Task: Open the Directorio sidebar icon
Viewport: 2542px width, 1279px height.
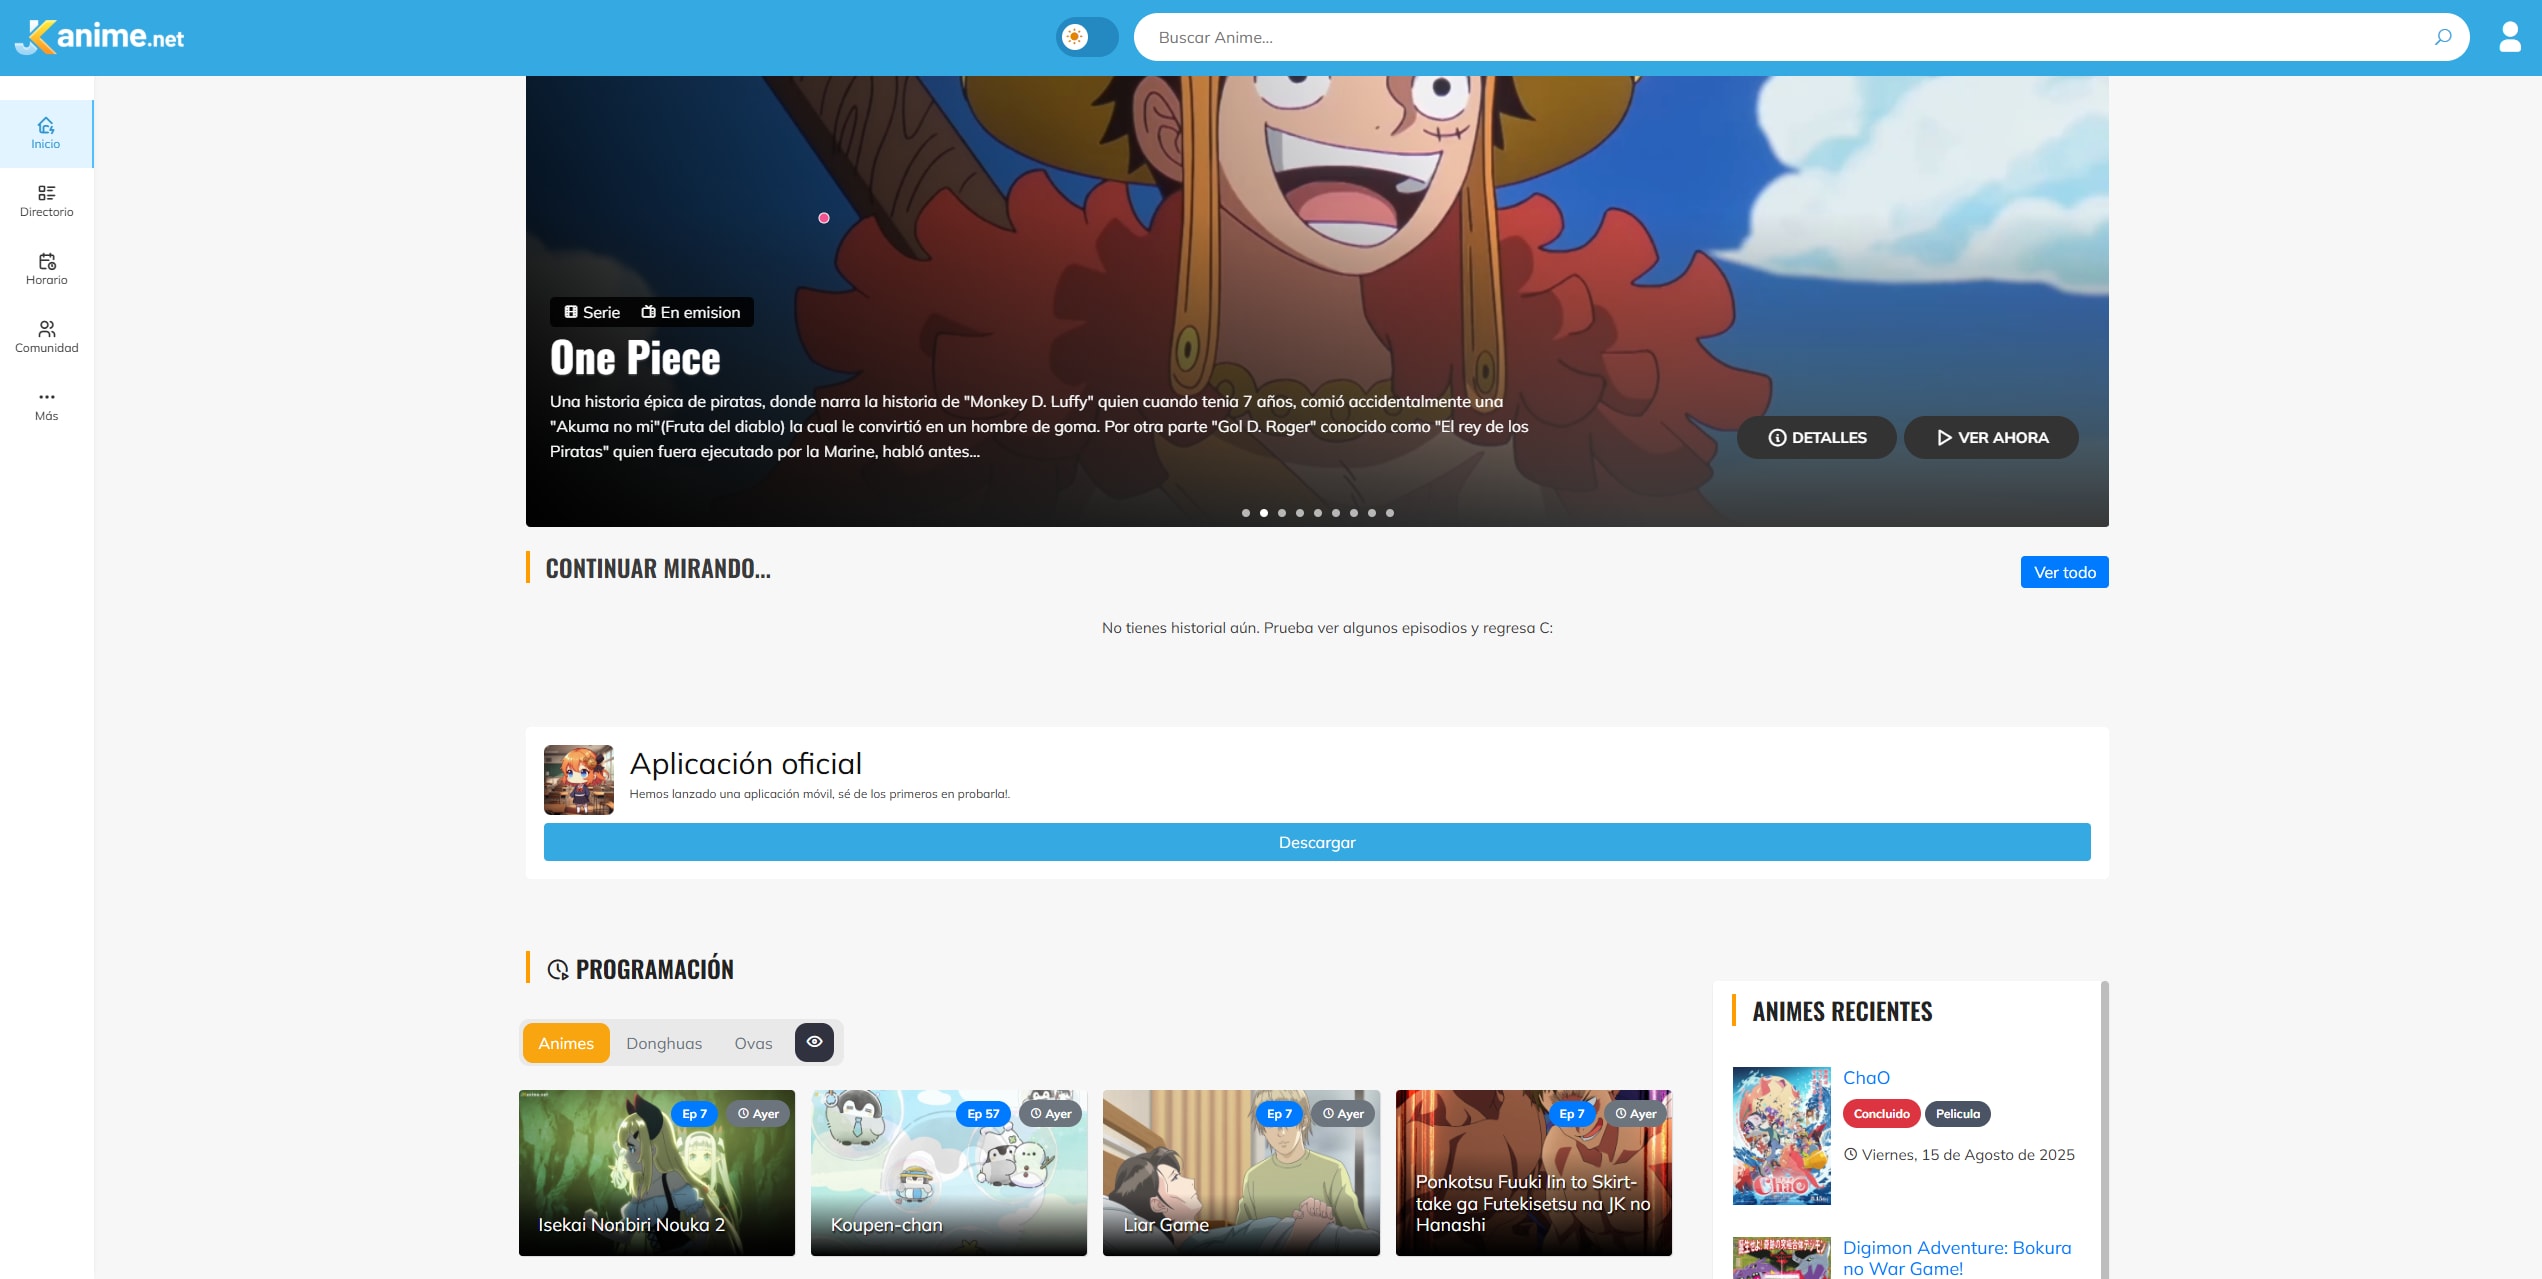Action: (46, 201)
